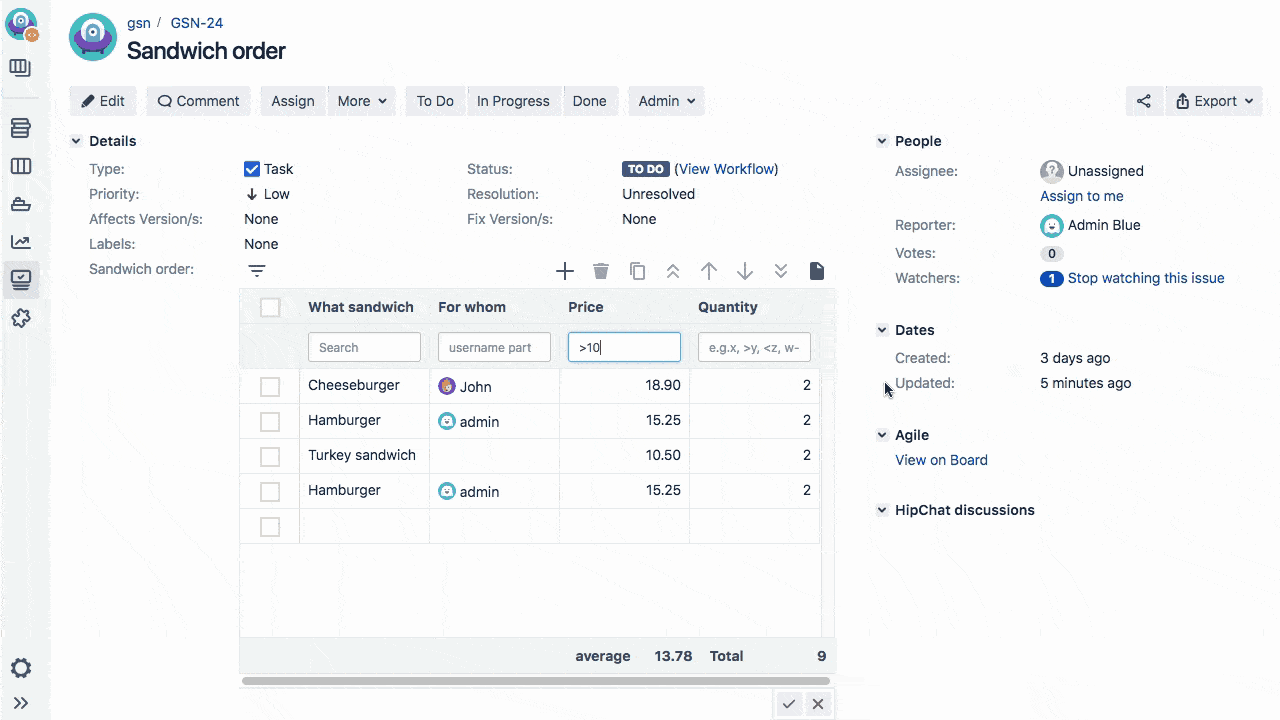Screen dimensions: 1280x720
Task: Tick the Turkey sandwich row checkbox
Action: click(270, 456)
